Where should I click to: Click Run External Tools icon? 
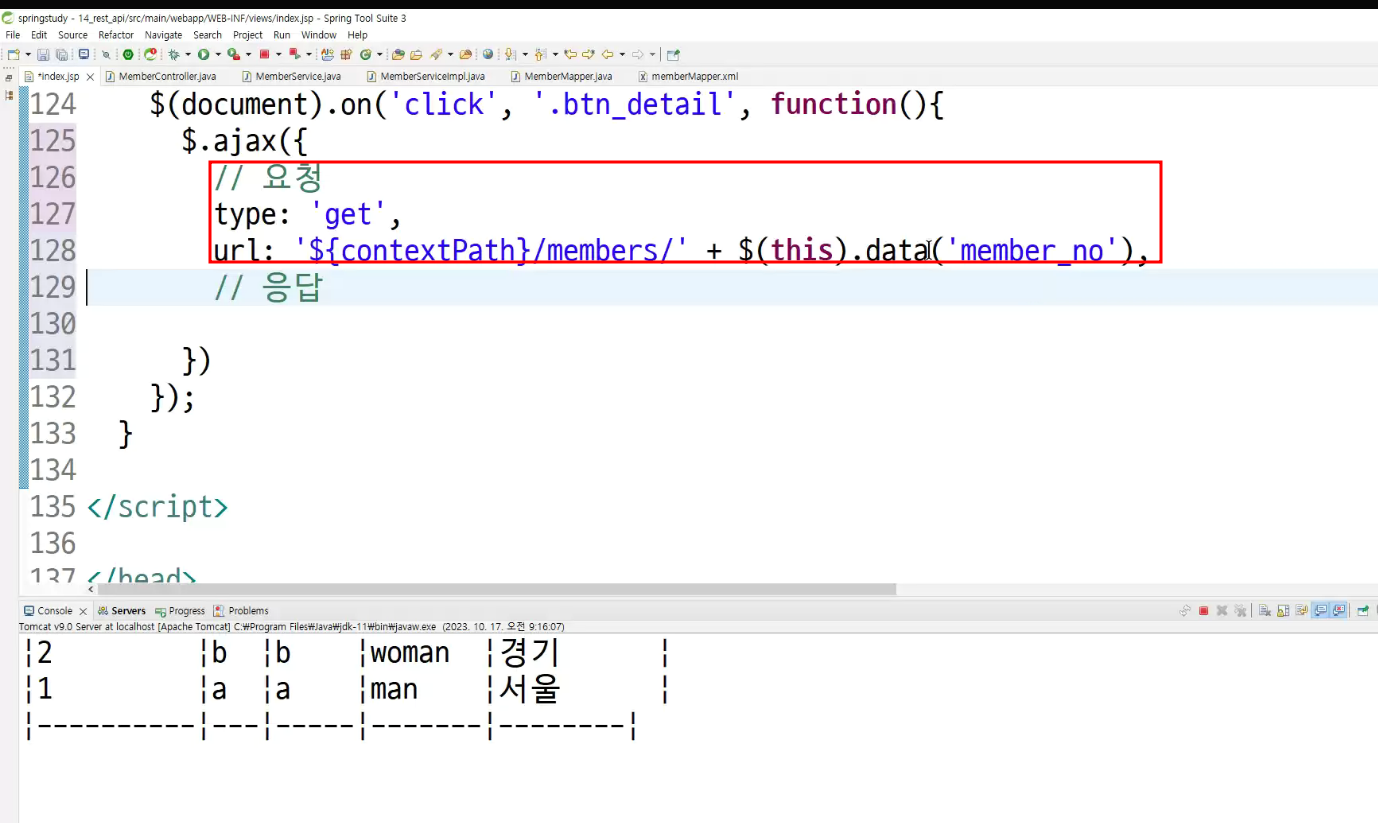tap(232, 54)
